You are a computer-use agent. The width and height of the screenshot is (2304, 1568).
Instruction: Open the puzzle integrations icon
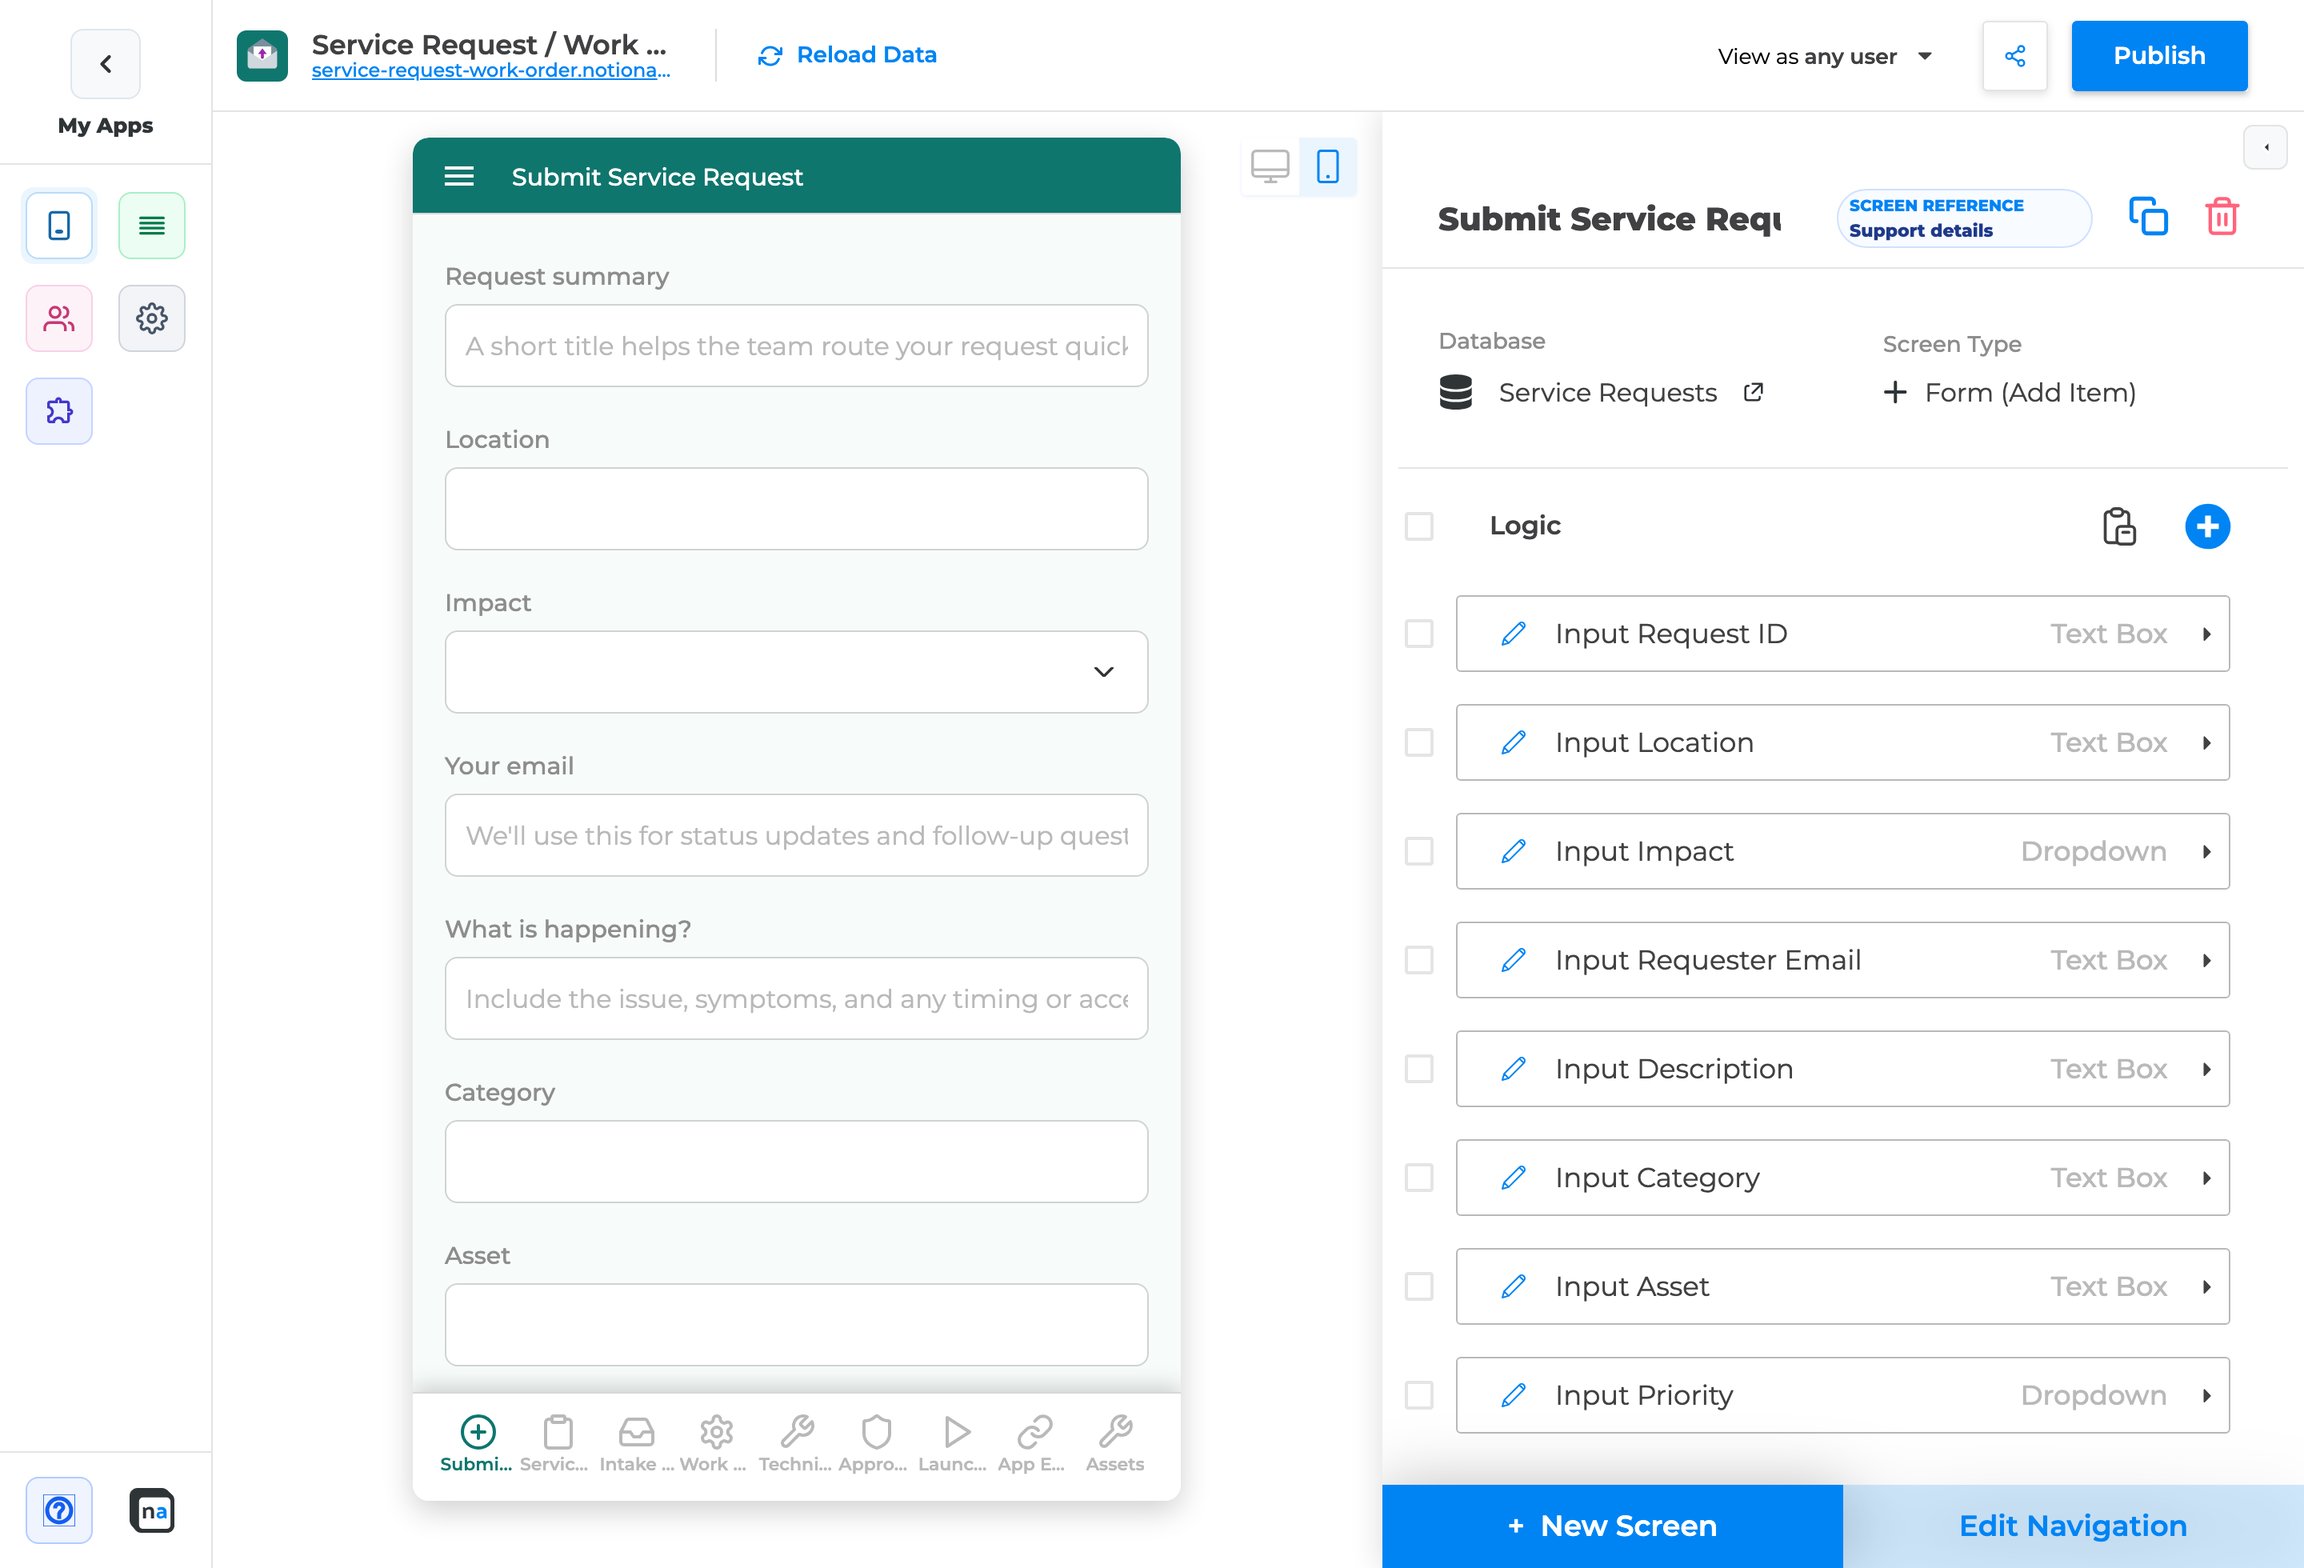[x=59, y=411]
